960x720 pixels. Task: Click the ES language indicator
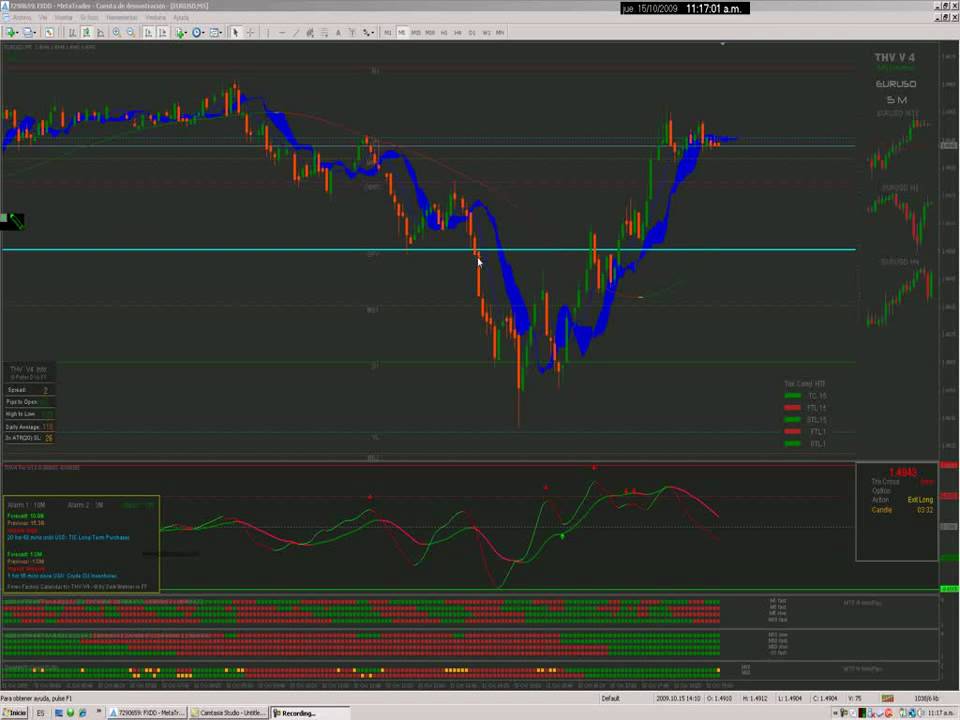coord(40,713)
